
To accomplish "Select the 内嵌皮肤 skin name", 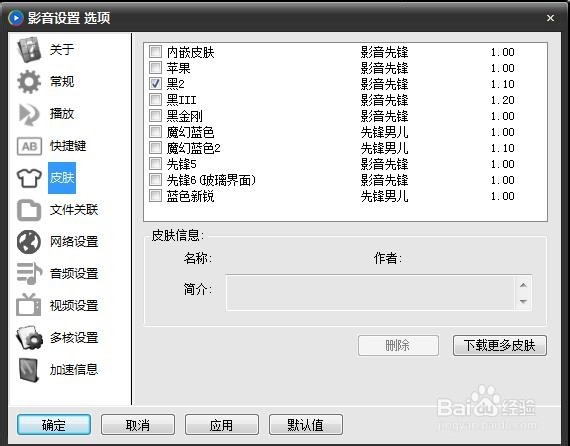I will [190, 52].
